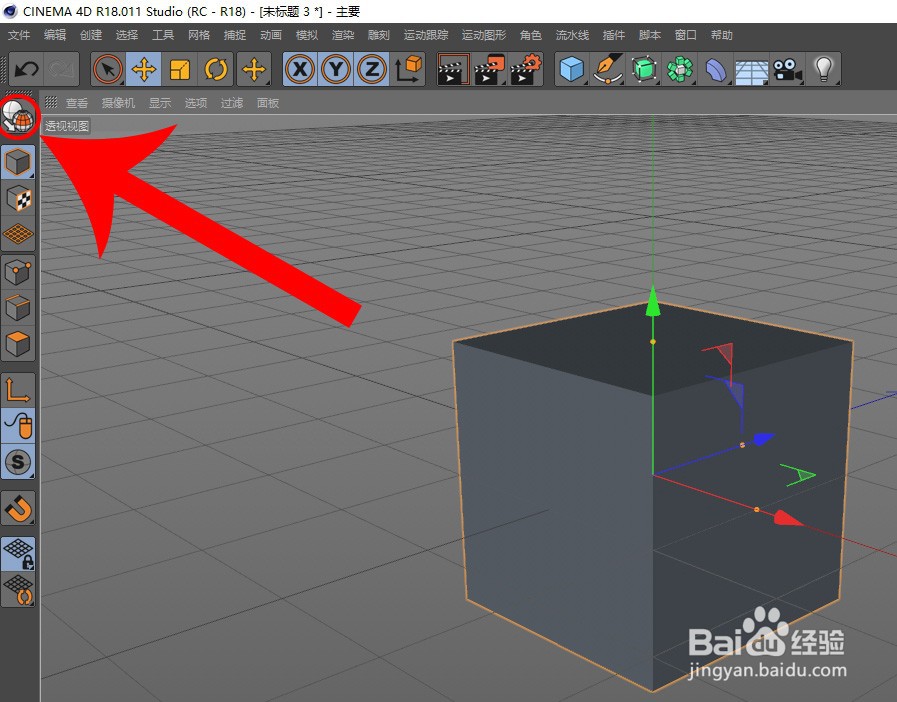Screen dimensions: 897x702
Task: Click the Undo arrow icon
Action: pyautogui.click(x=26, y=69)
